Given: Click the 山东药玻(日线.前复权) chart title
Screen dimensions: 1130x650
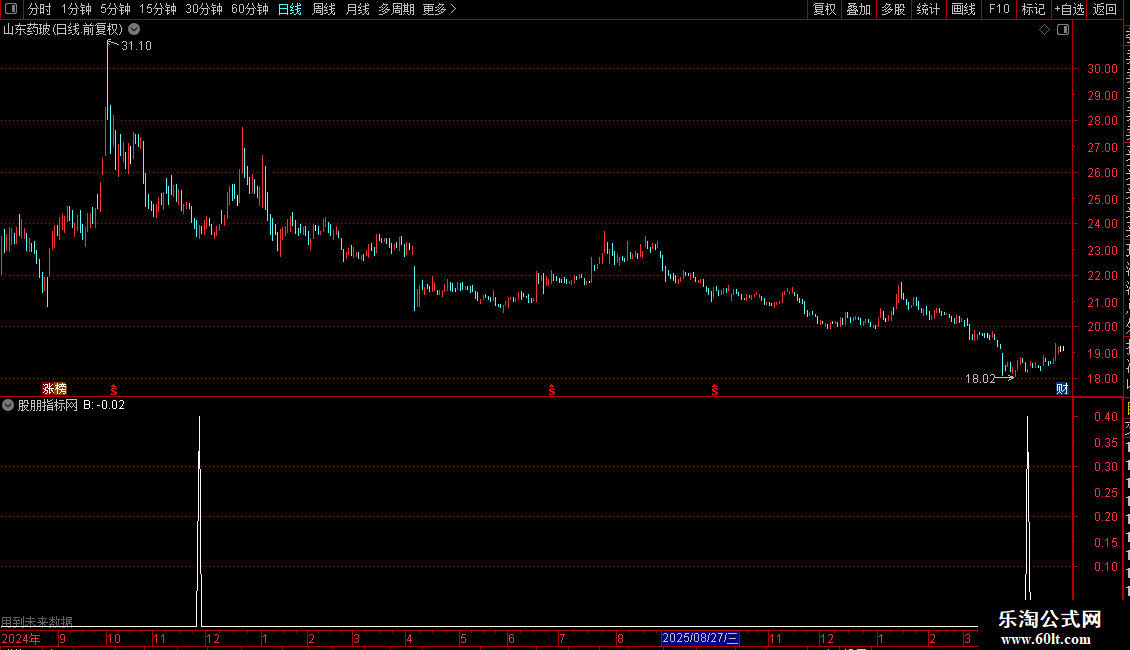Looking at the screenshot, I should pyautogui.click(x=63, y=30).
